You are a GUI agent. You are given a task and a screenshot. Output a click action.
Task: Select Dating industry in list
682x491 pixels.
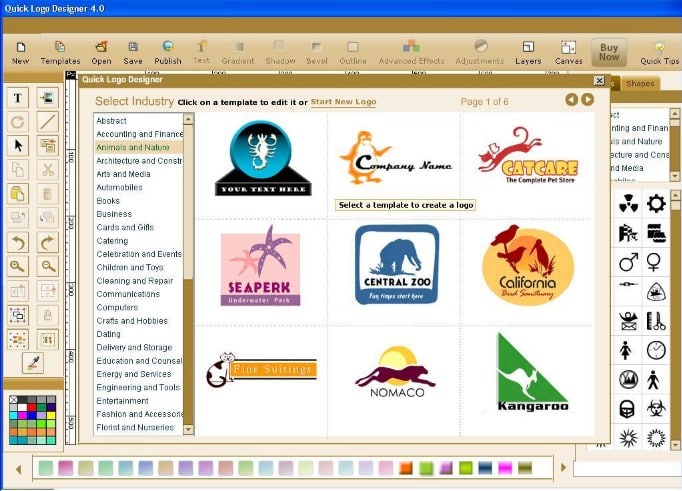(139, 334)
